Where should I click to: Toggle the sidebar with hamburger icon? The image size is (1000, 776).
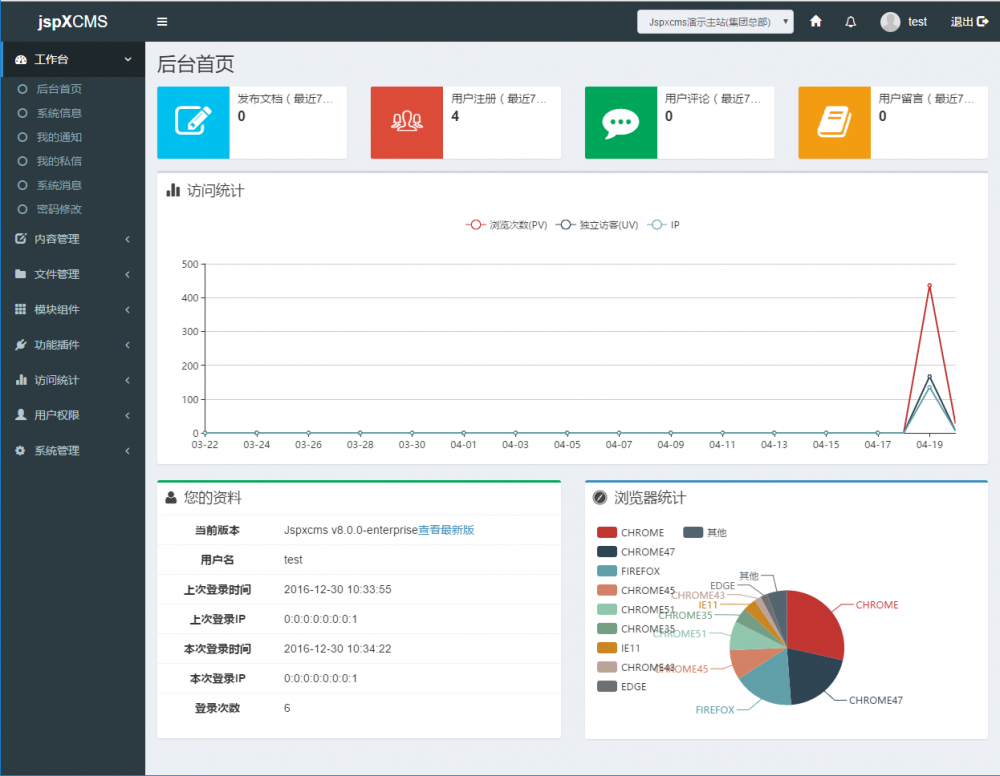(161, 21)
